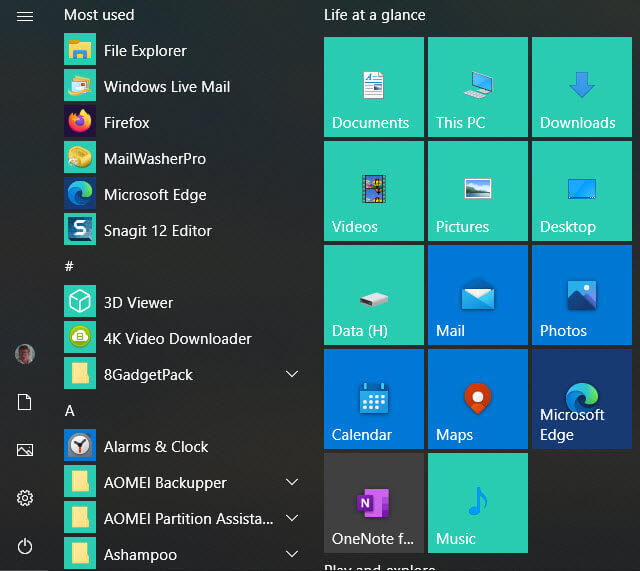Screen dimensions: 640x571
Task: Open the Photos tile
Action: click(x=582, y=295)
